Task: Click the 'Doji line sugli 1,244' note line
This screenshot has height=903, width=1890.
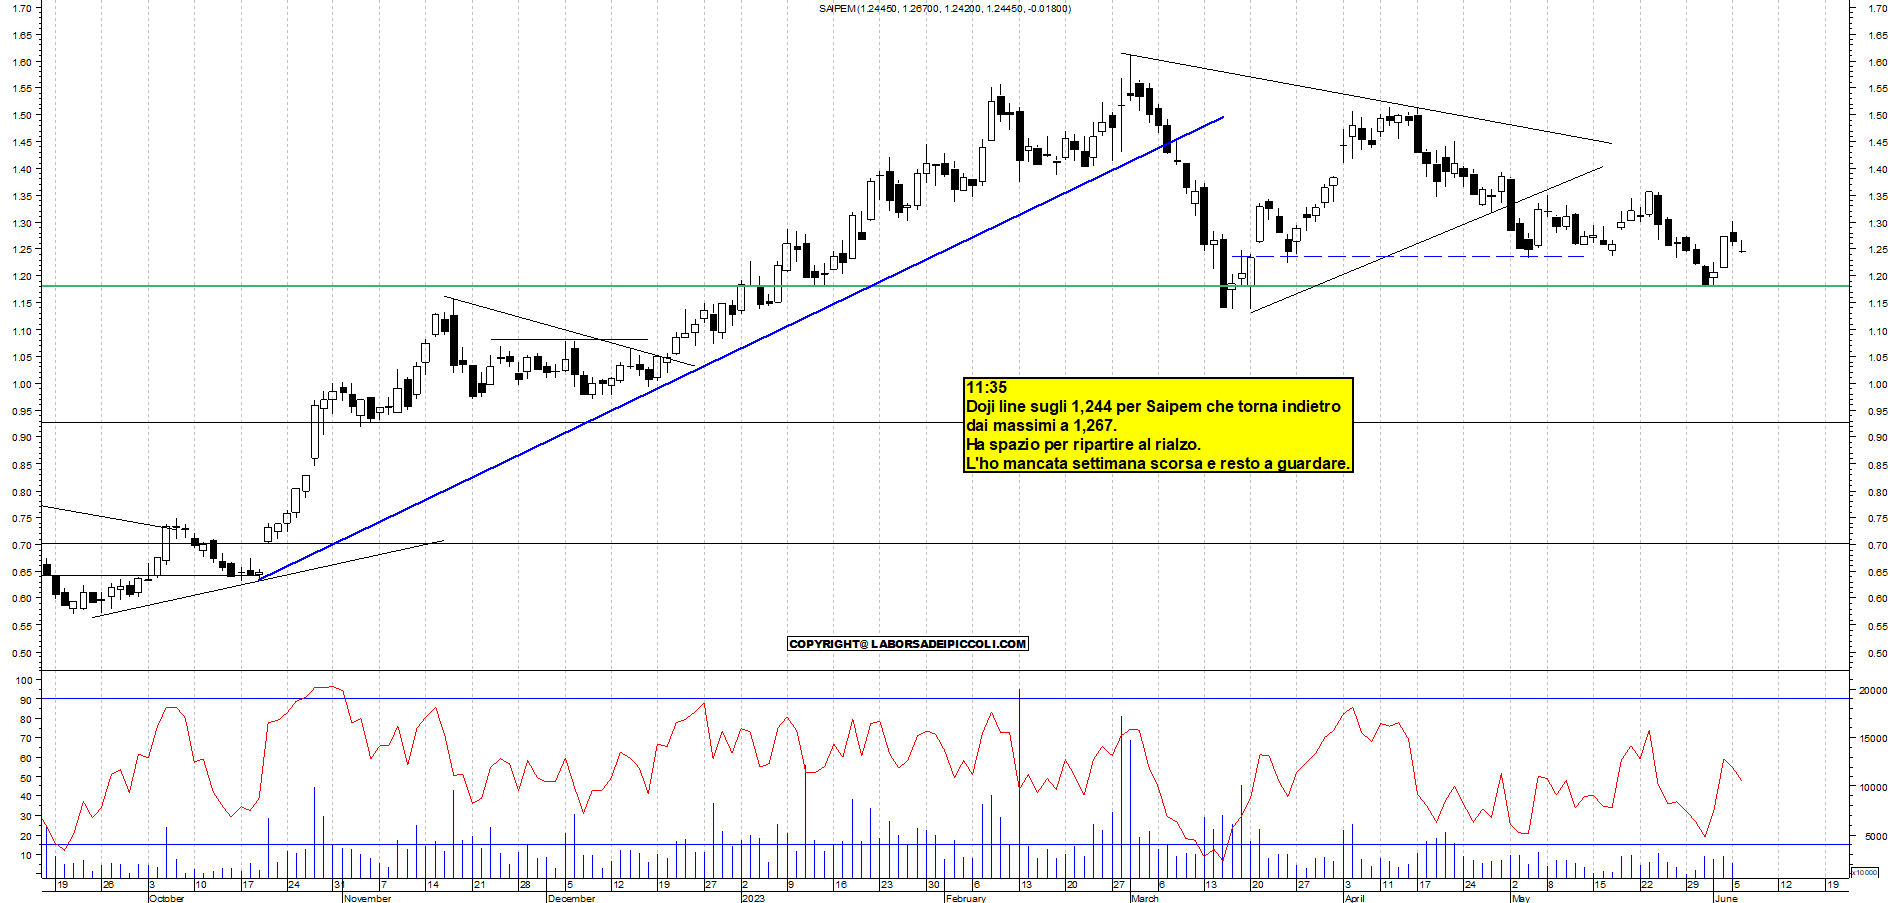Action: click(x=1153, y=407)
